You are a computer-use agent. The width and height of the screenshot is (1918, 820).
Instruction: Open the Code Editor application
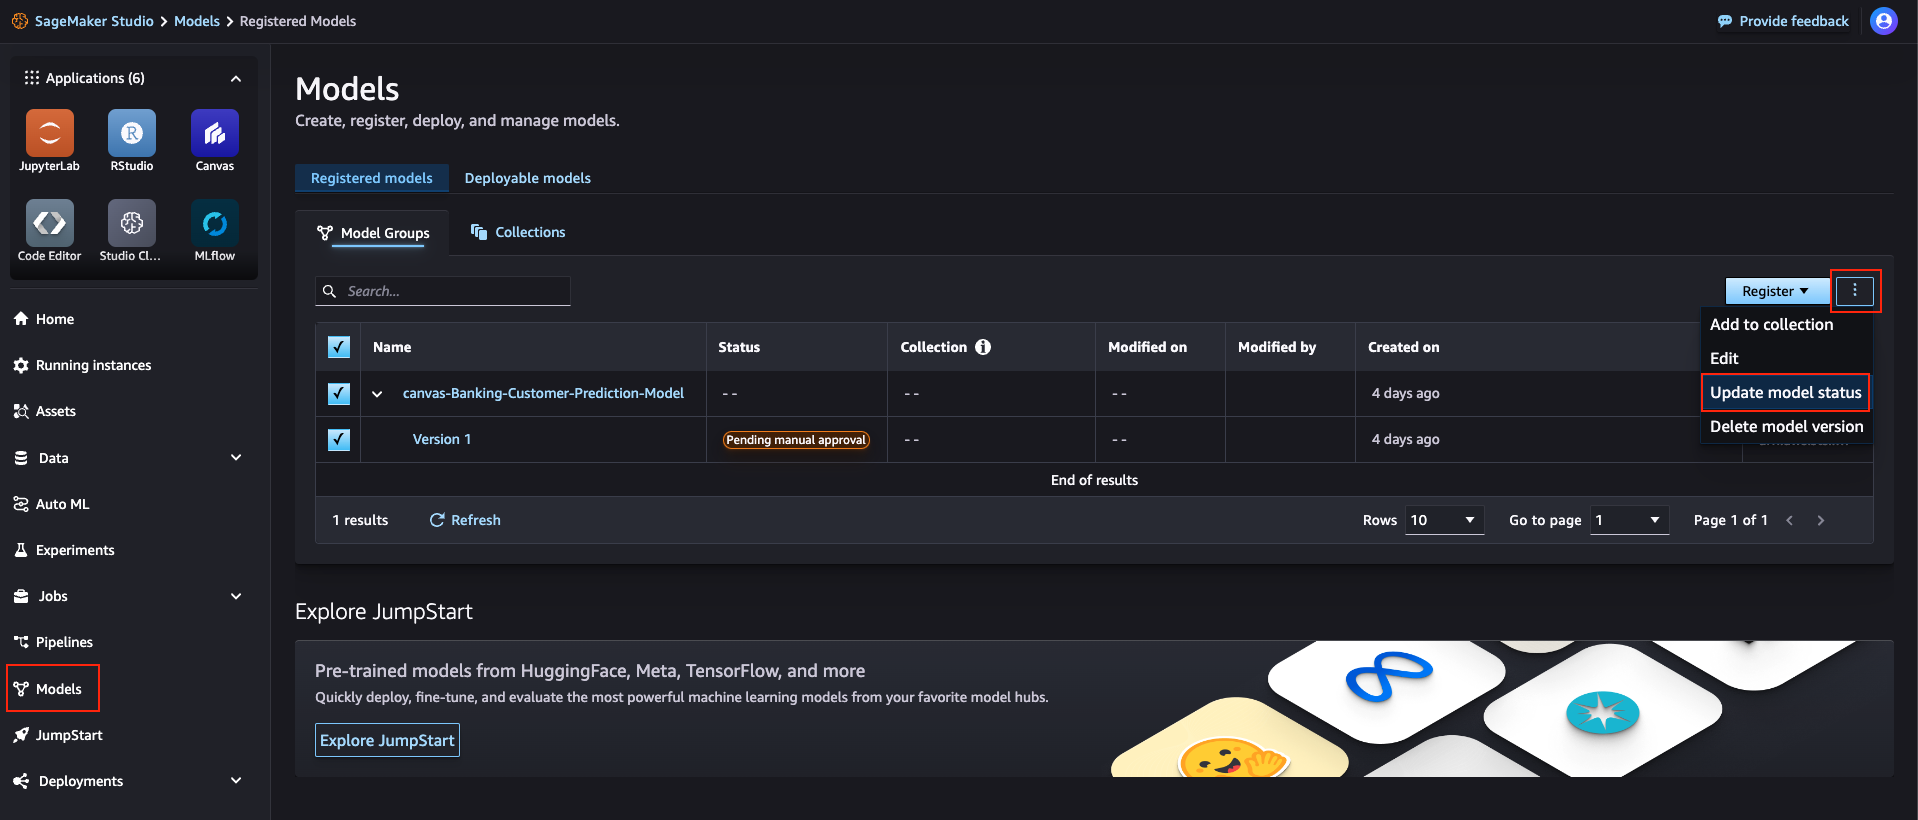point(50,223)
